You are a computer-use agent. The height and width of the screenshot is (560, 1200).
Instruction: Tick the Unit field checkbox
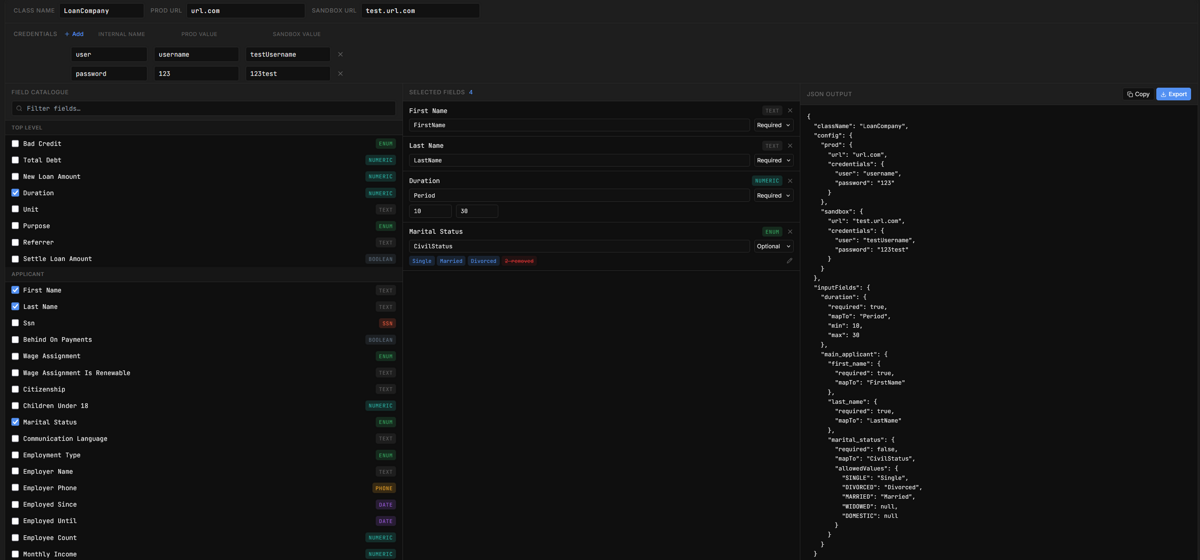pos(15,210)
